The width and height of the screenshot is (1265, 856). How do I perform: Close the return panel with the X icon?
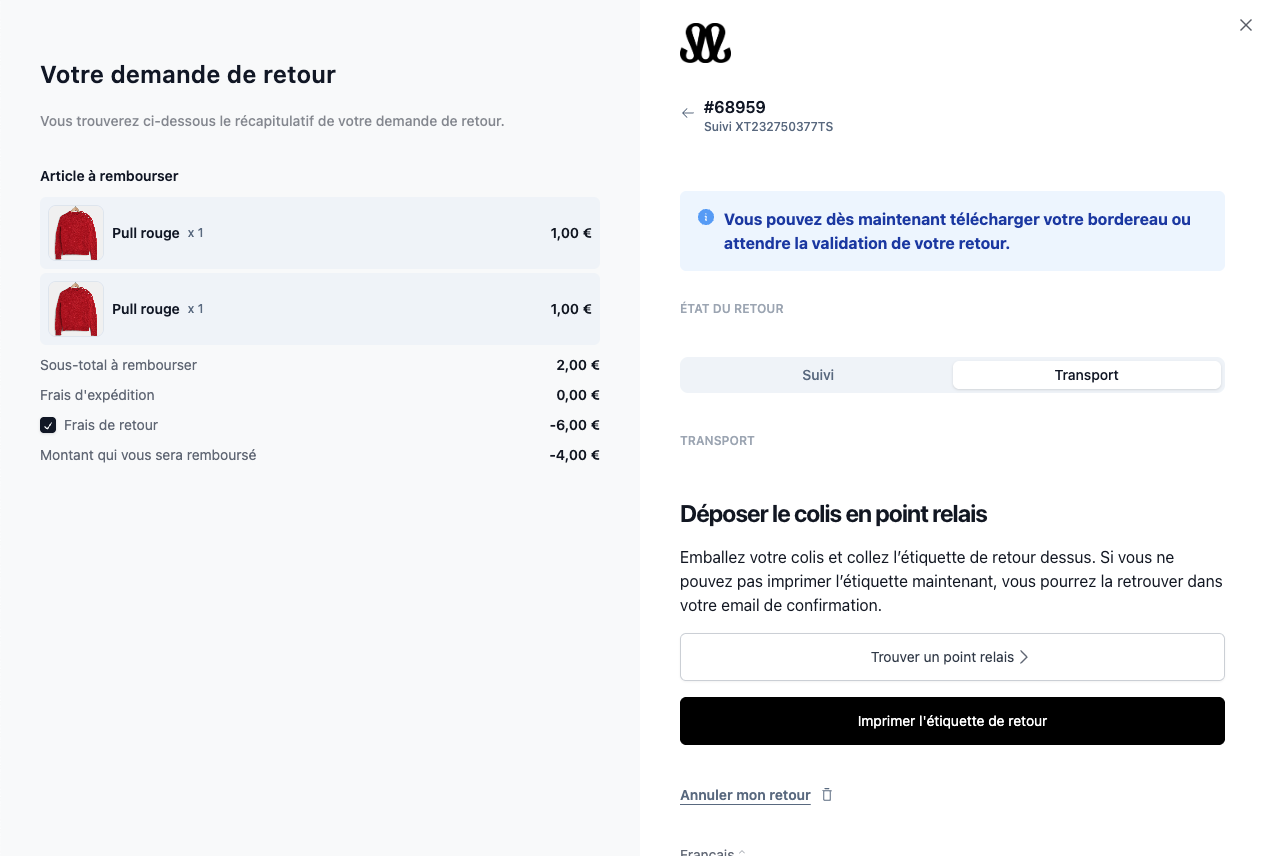[x=1246, y=25]
